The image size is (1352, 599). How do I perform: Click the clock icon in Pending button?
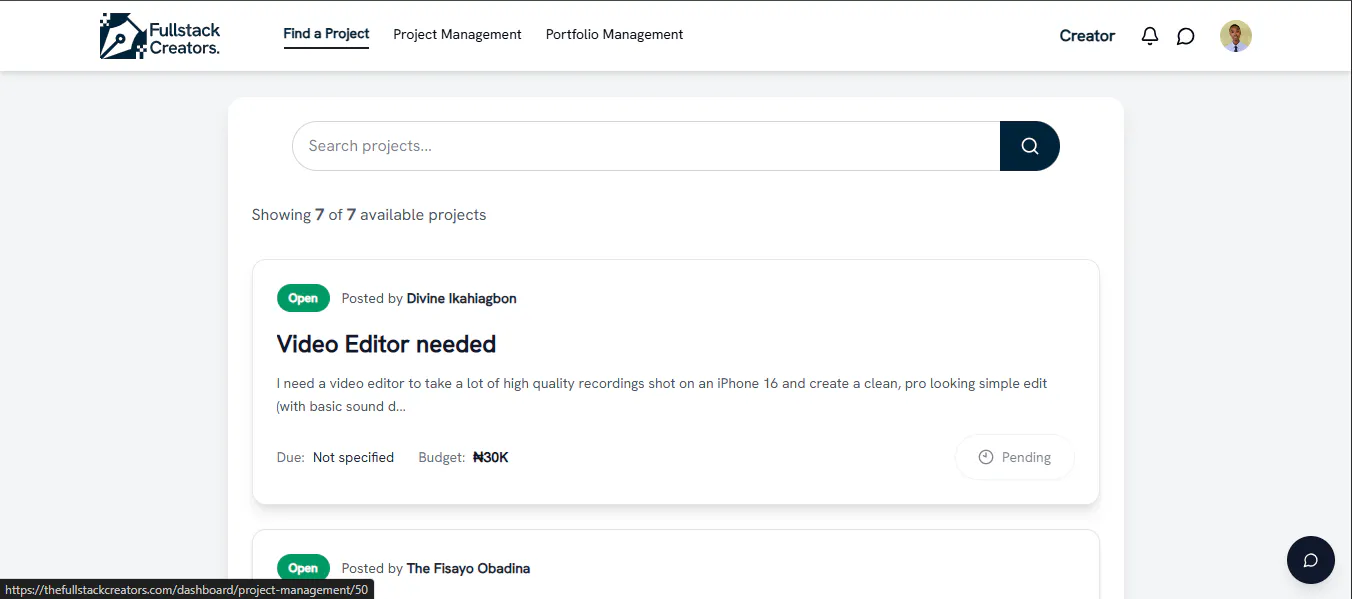(x=986, y=457)
